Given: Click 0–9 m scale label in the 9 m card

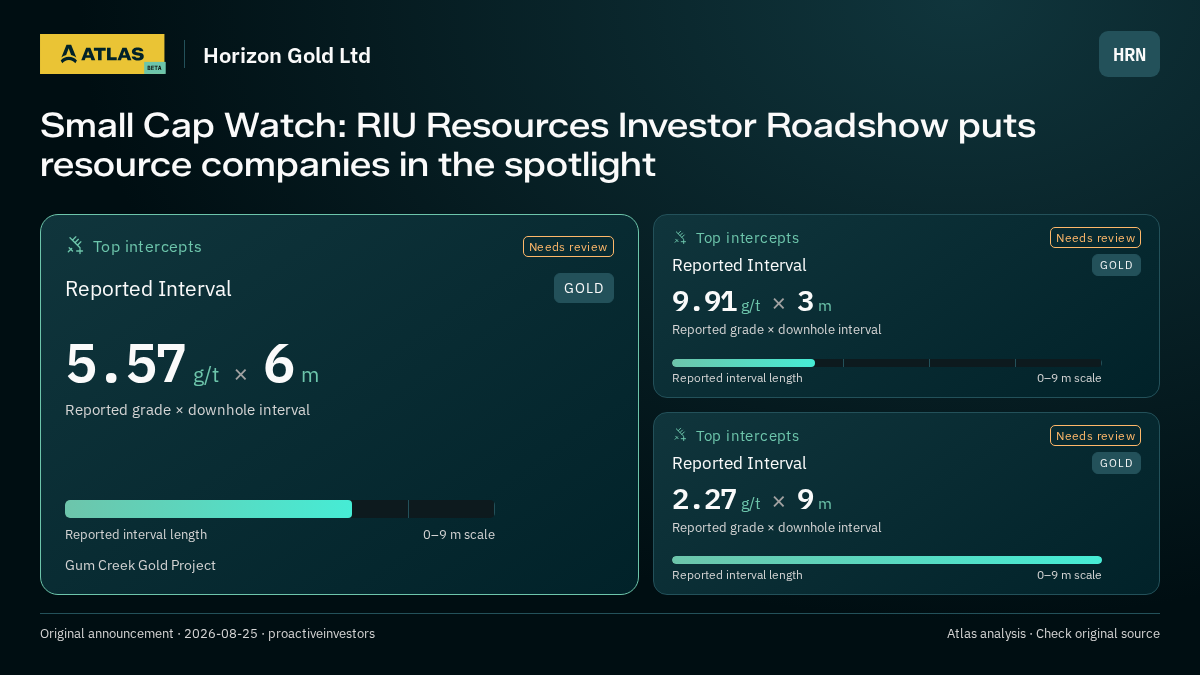Looking at the screenshot, I should point(1069,575).
